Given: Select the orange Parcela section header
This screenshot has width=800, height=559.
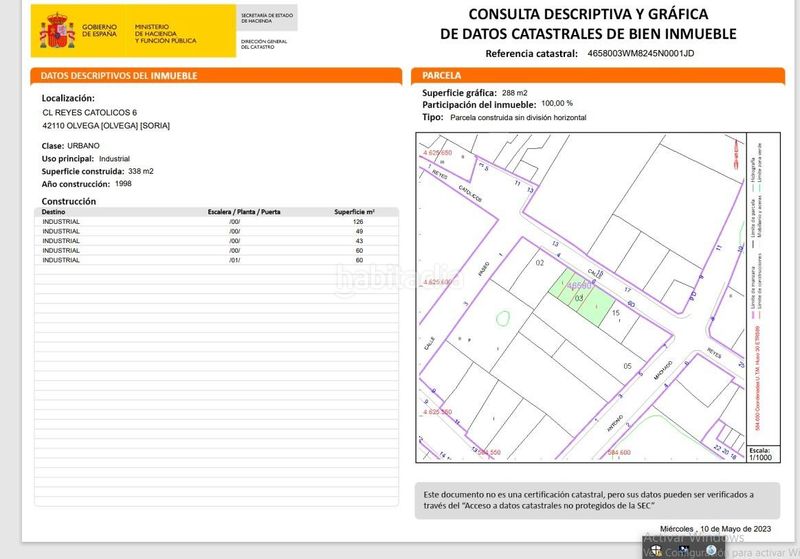Looking at the screenshot, I should [x=598, y=76].
